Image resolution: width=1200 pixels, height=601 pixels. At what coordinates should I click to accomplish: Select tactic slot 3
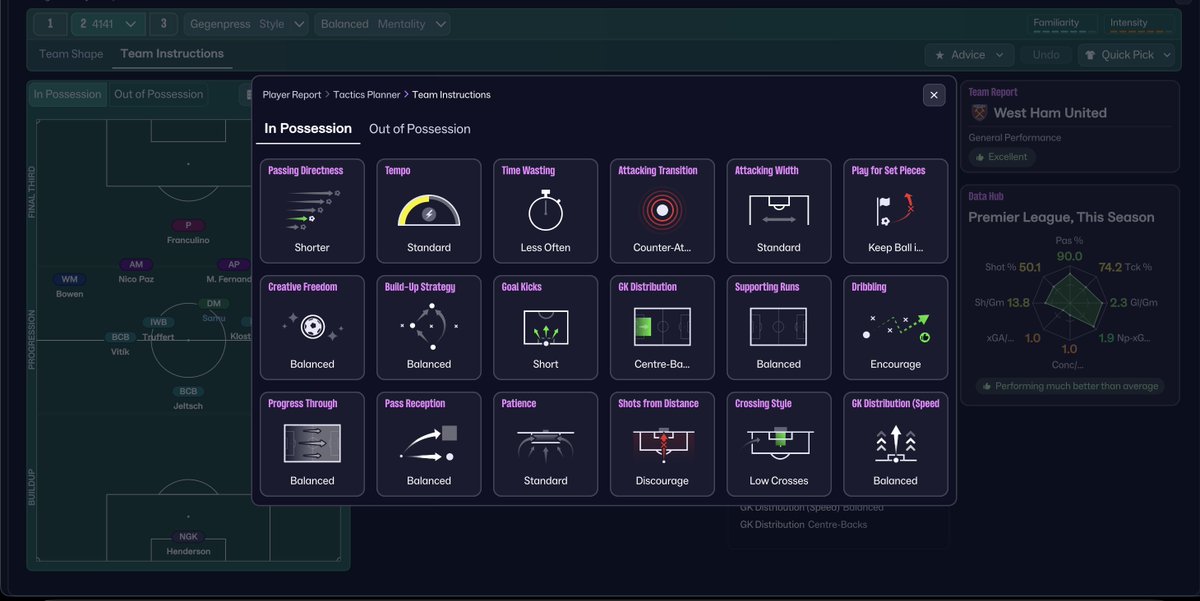pos(163,24)
